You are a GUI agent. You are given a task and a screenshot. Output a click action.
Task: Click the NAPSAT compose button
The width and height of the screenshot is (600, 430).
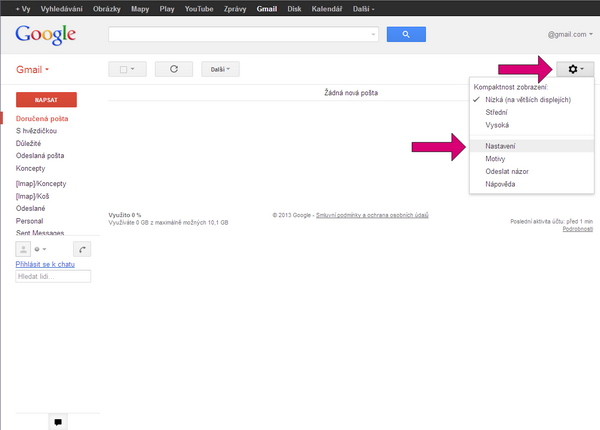[x=46, y=100]
